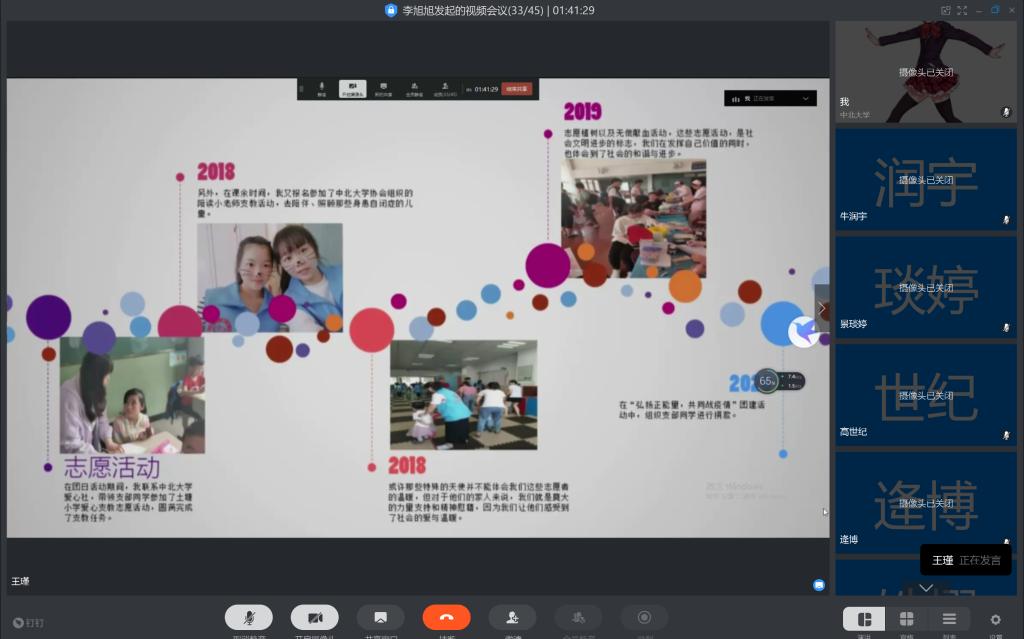
Task: Click the share window button
Action: pos(380,617)
